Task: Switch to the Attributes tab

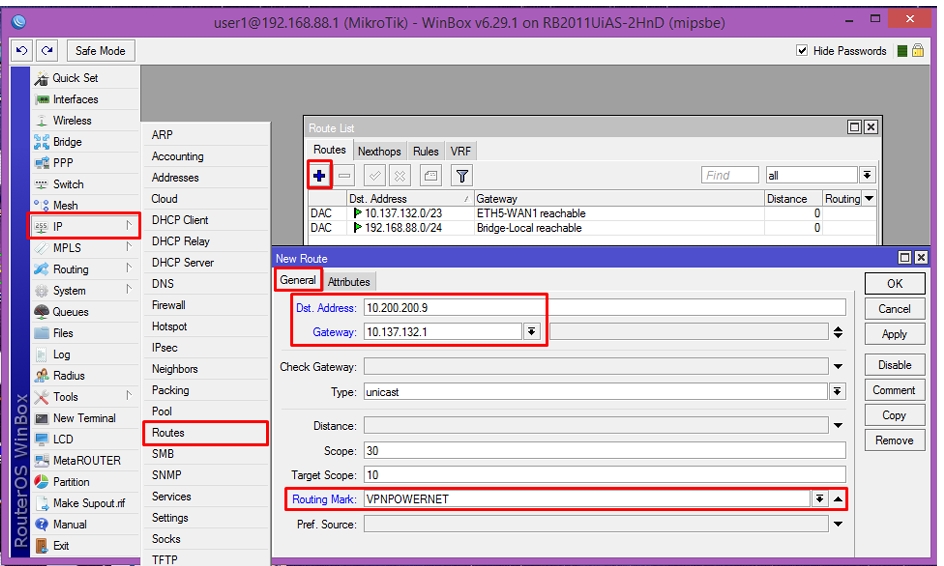Action: point(349,282)
